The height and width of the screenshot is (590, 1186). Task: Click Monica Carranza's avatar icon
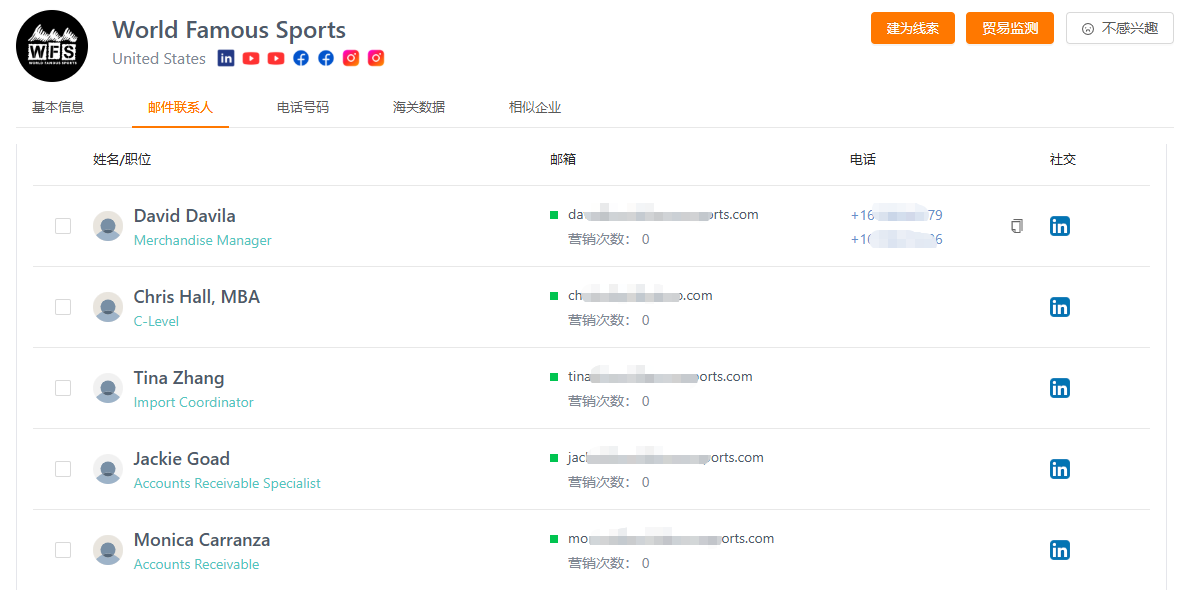tap(108, 550)
